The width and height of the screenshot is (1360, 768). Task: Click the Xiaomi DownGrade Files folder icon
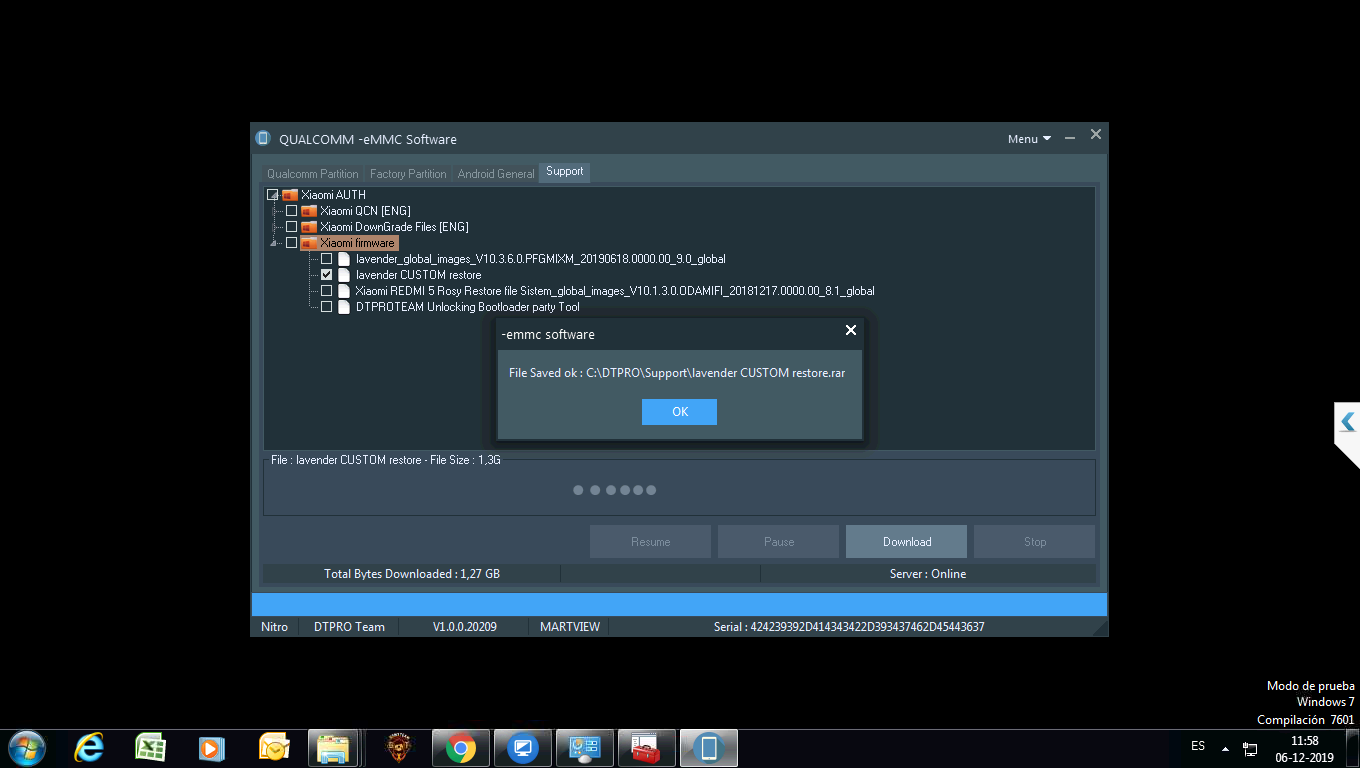point(309,227)
